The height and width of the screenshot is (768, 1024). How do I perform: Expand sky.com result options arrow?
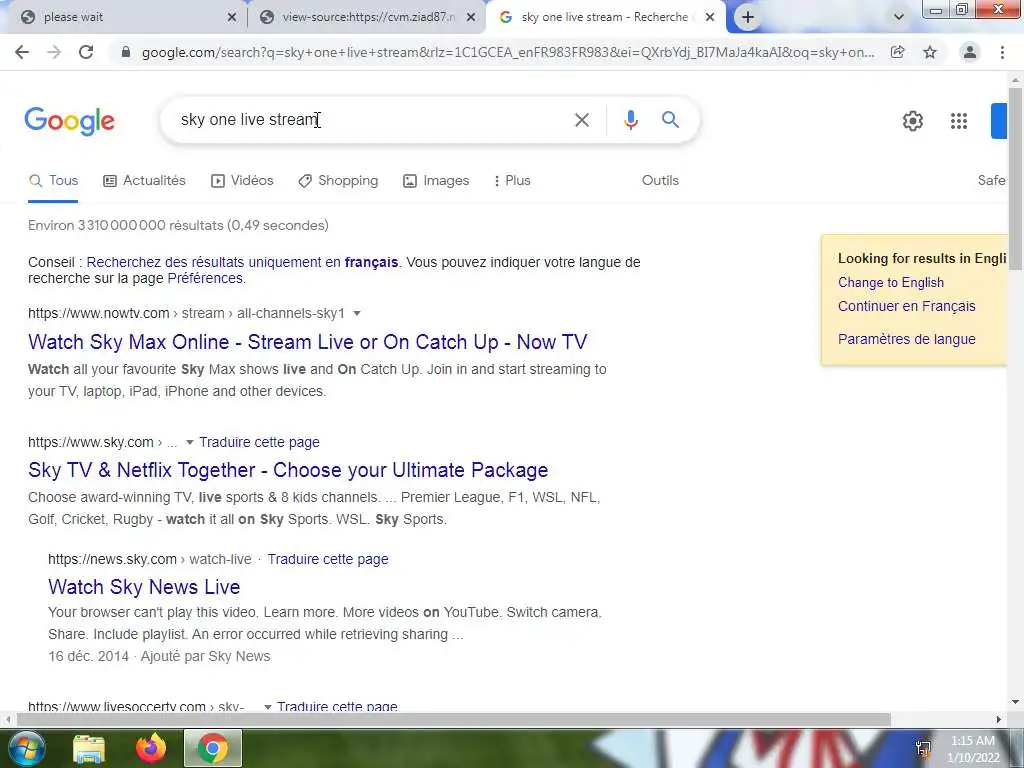(189, 442)
